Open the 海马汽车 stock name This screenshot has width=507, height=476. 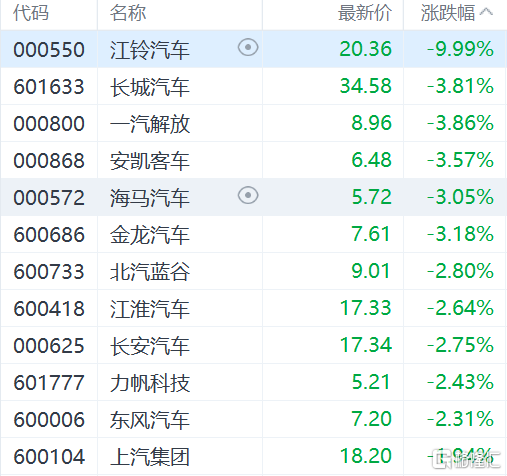[x=150, y=198]
